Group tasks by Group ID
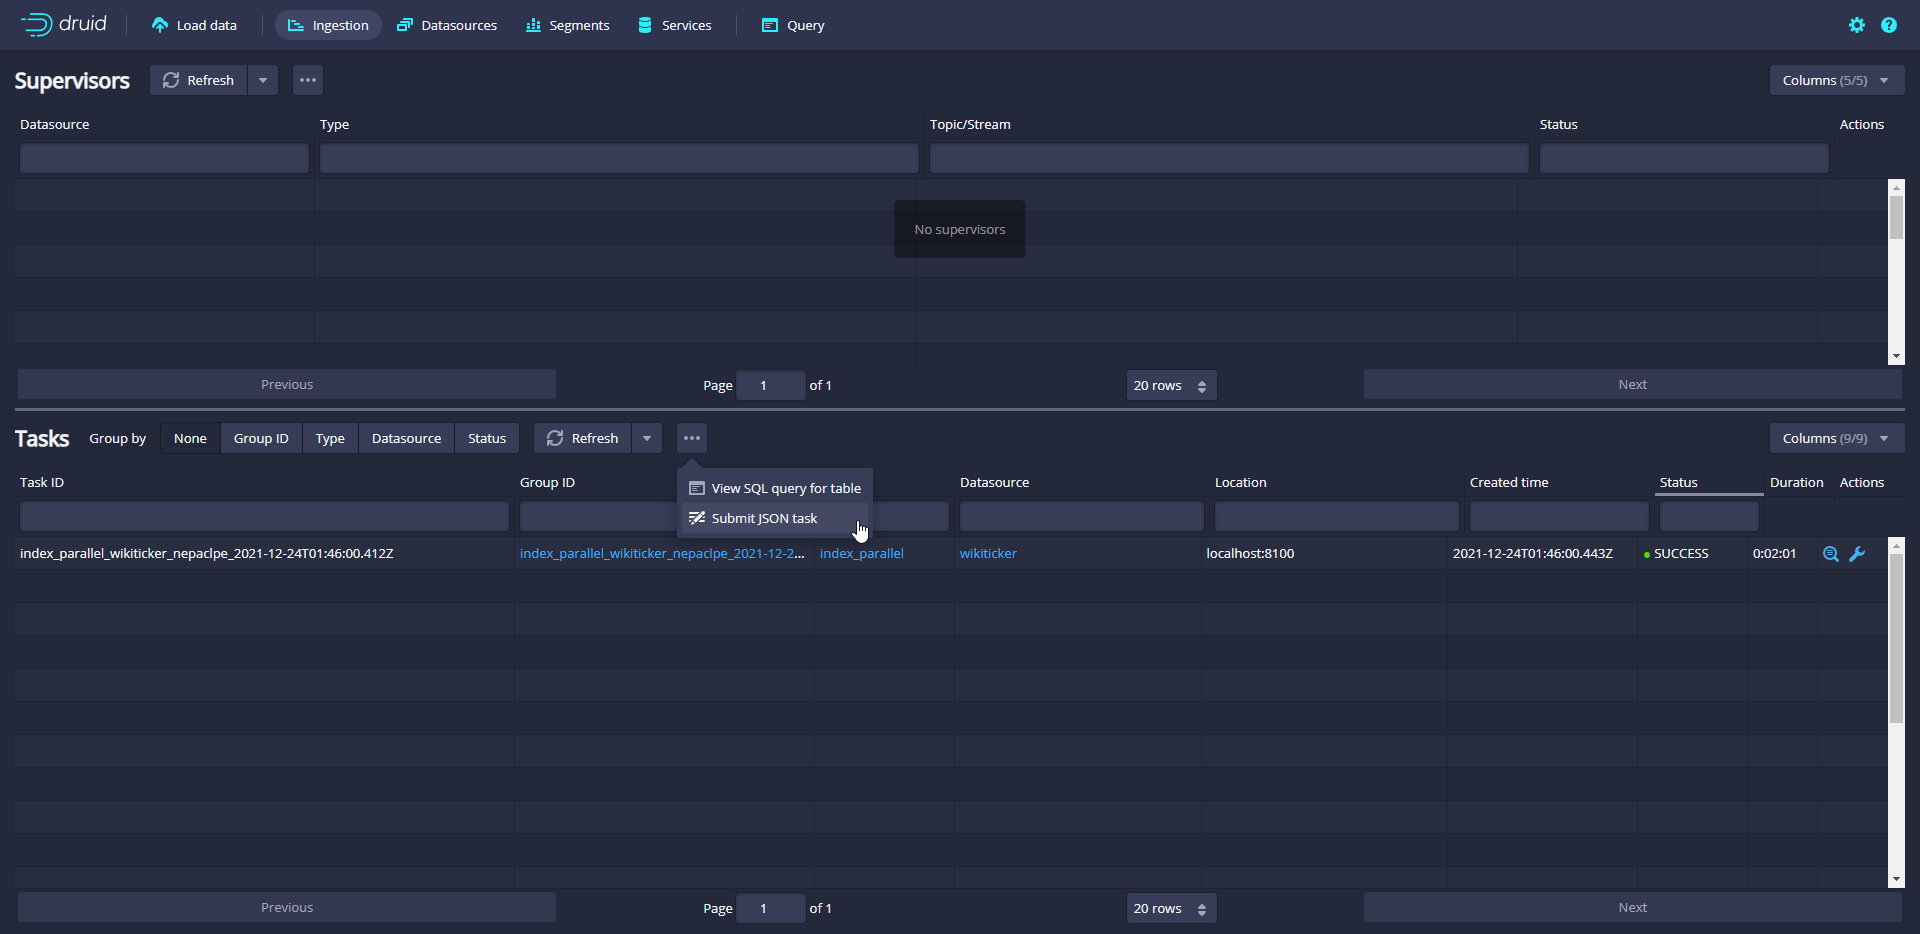Image resolution: width=1920 pixels, height=934 pixels. tap(261, 438)
